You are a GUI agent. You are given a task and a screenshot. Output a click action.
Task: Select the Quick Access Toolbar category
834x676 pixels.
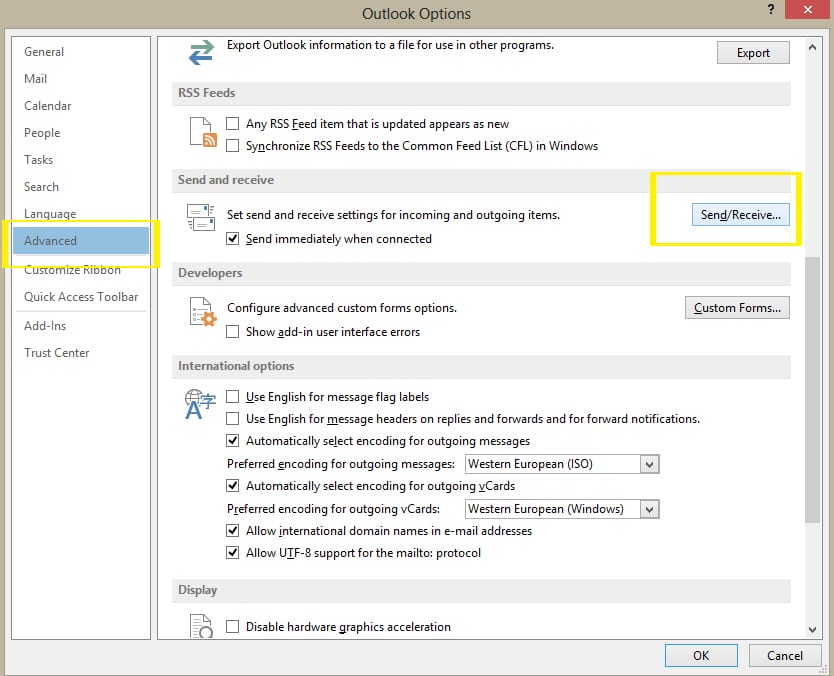pyautogui.click(x=81, y=297)
